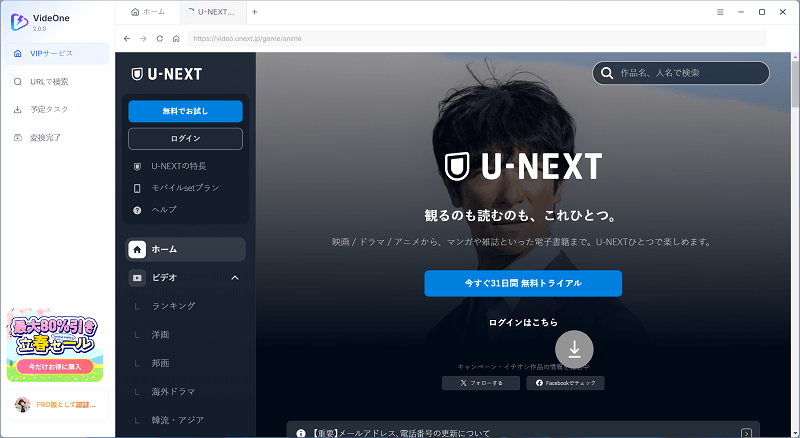Open the 邦画 category

(x=160, y=363)
